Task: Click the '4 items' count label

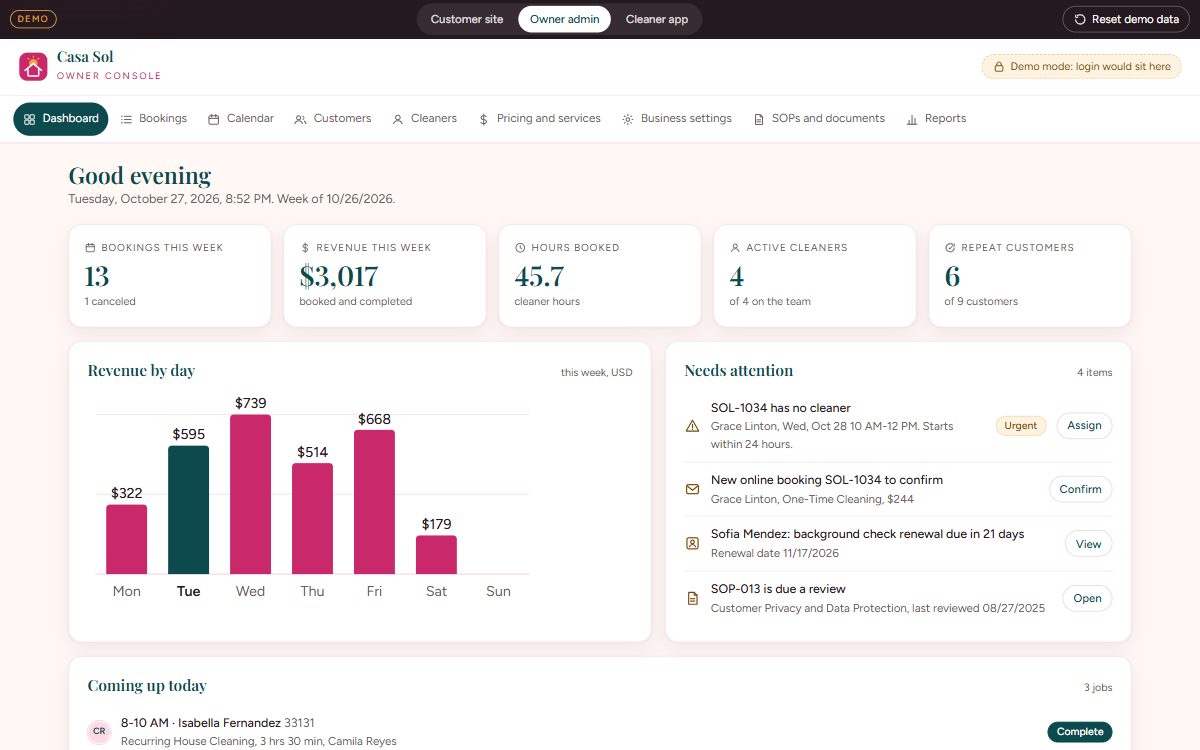Action: point(1094,373)
